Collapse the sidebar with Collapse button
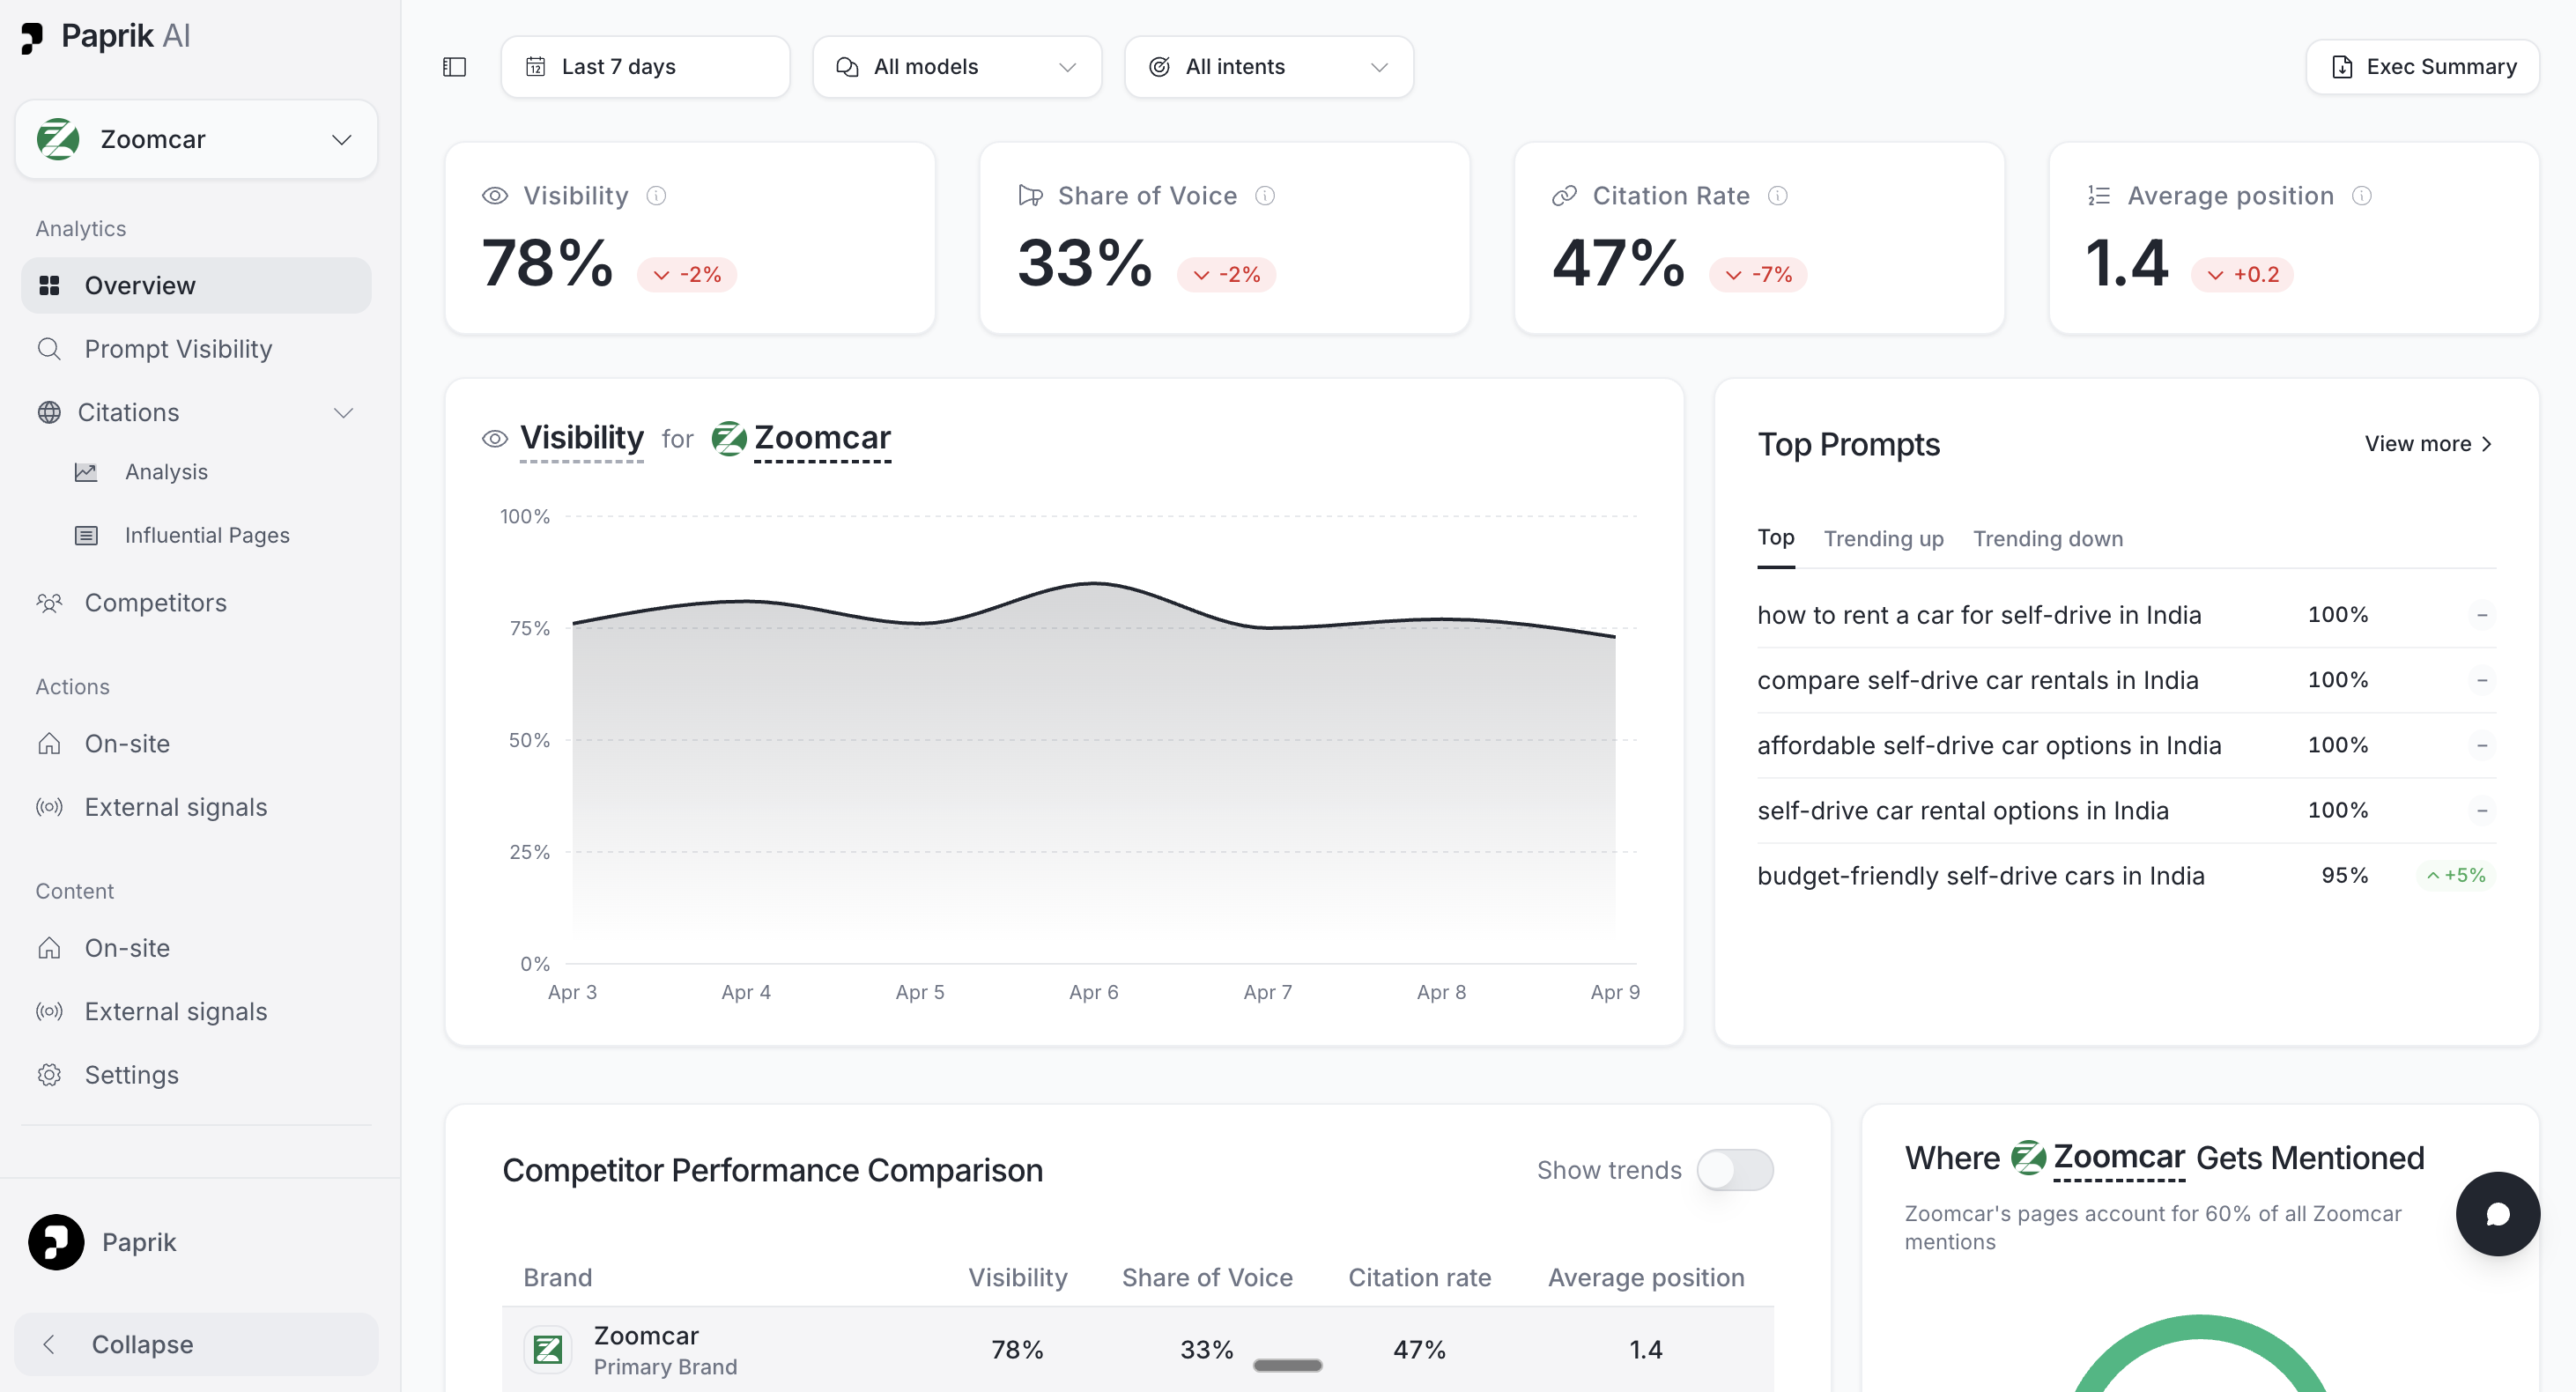 pos(197,1344)
